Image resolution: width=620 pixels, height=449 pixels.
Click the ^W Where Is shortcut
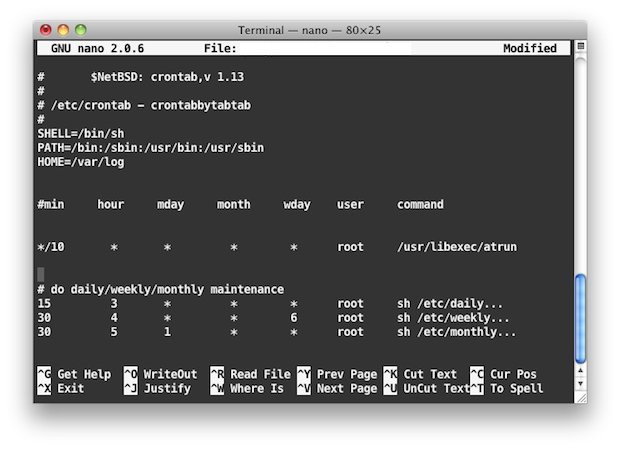click(x=247, y=388)
